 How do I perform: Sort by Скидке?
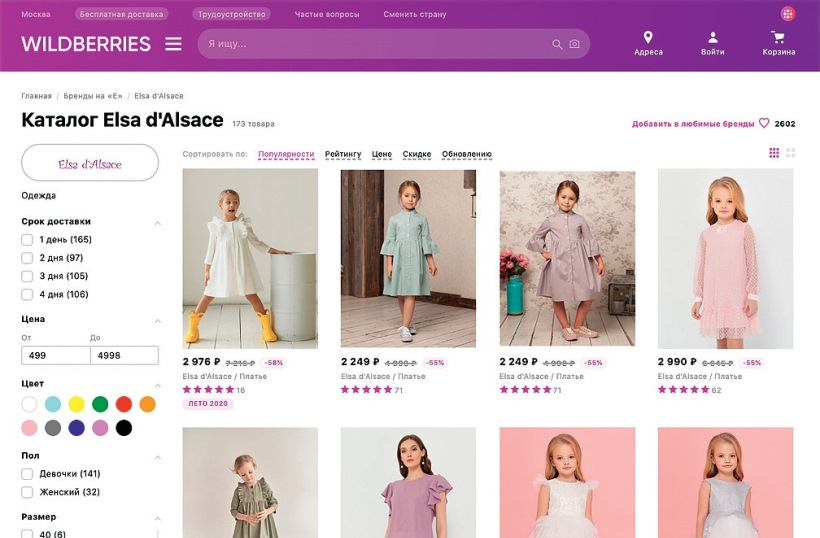pyautogui.click(x=417, y=154)
